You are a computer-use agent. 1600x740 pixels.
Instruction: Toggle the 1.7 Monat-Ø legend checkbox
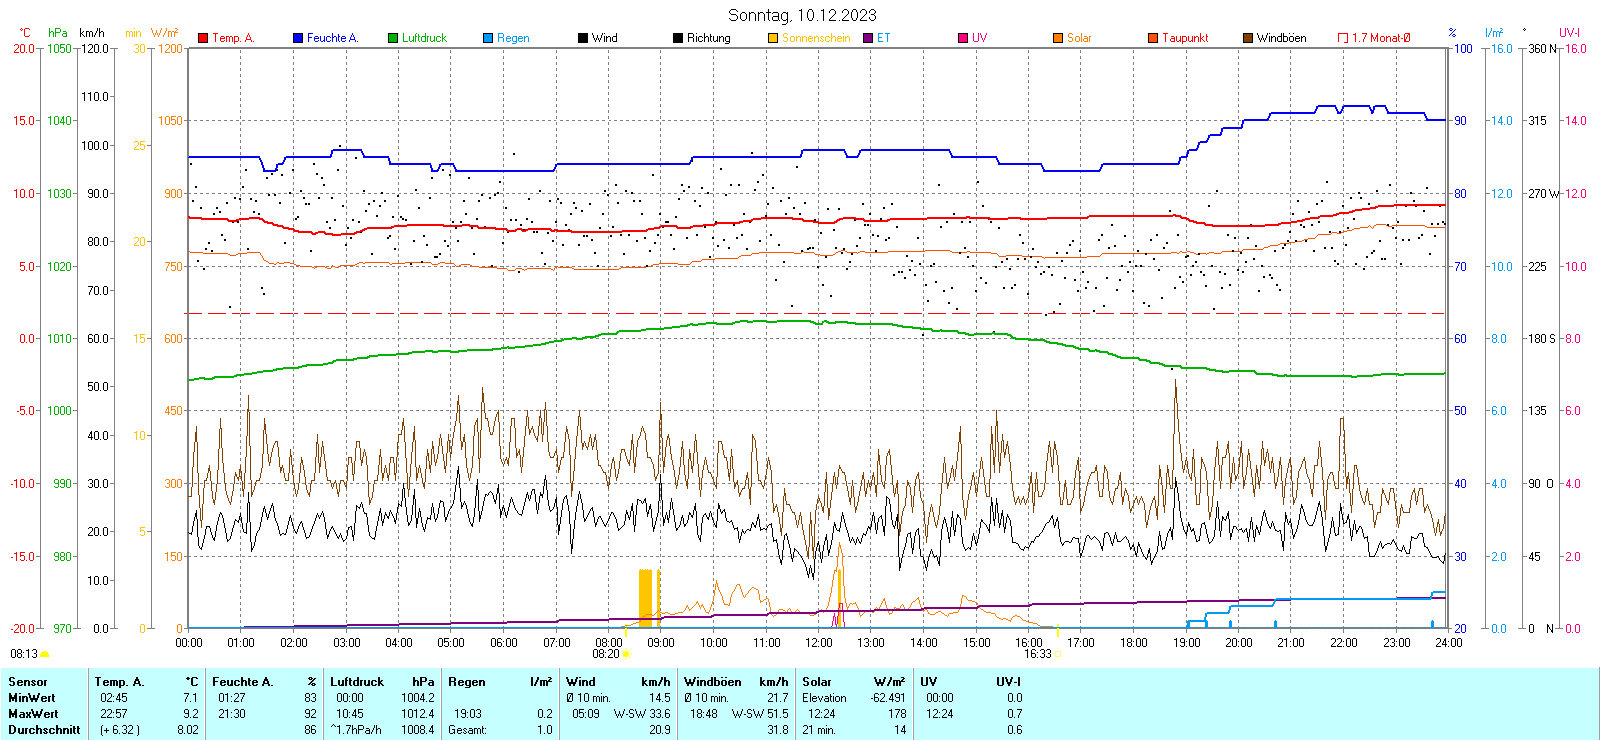pyautogui.click(x=1343, y=38)
